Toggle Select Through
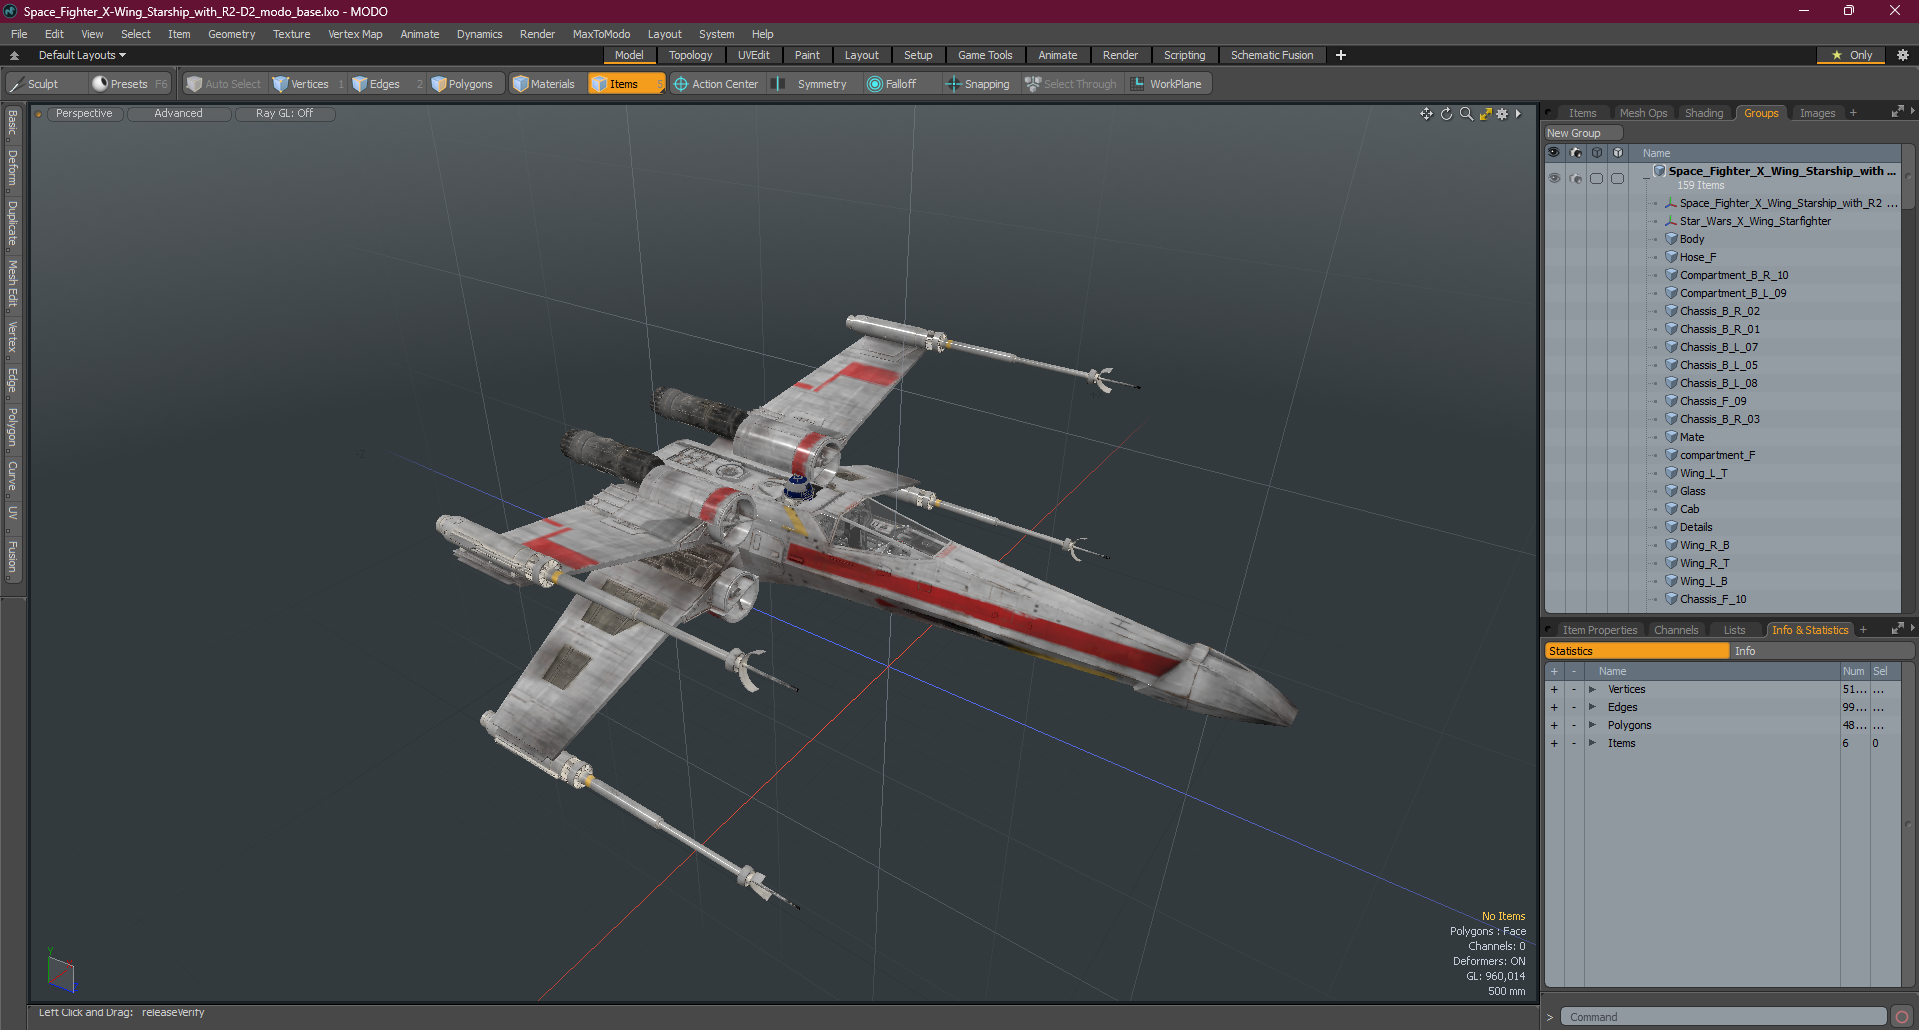 click(1071, 84)
